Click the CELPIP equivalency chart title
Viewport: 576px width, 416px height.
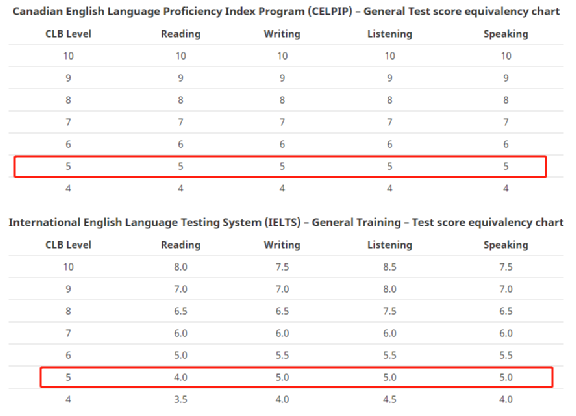coord(286,12)
